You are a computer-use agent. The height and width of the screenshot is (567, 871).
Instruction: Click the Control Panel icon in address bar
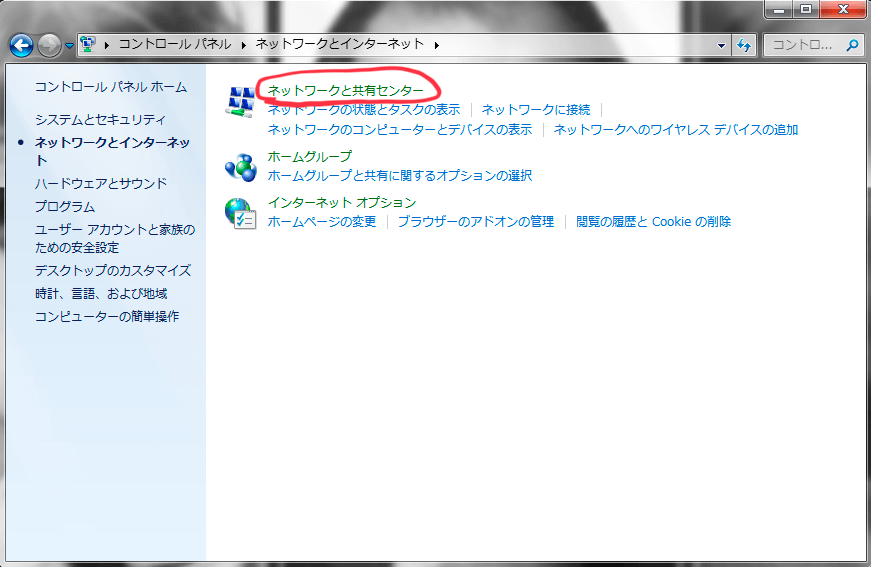[x=88, y=44]
